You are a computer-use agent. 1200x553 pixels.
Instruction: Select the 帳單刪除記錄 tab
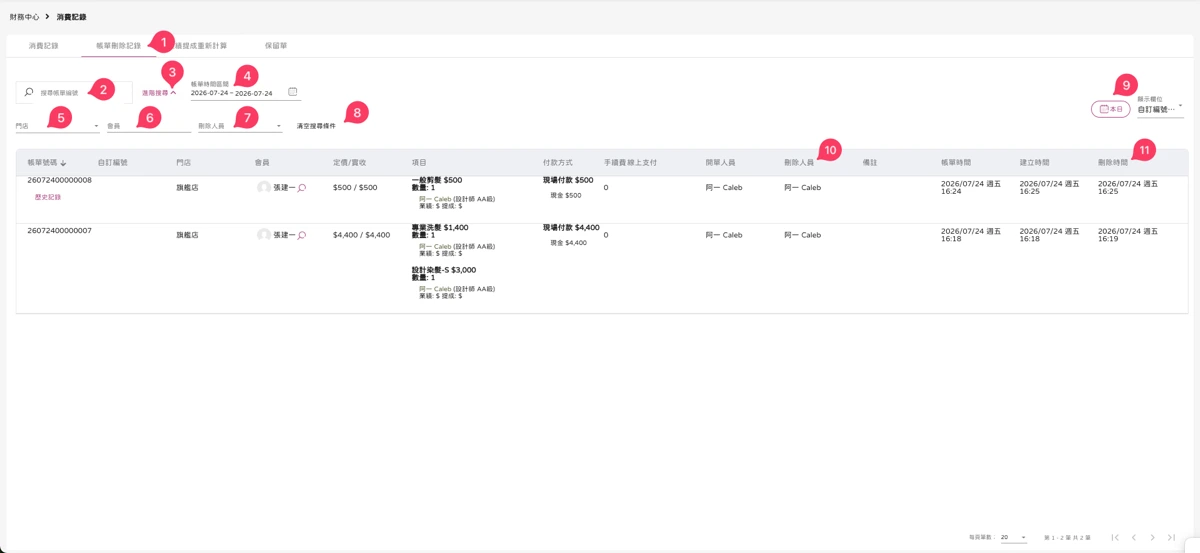point(118,46)
